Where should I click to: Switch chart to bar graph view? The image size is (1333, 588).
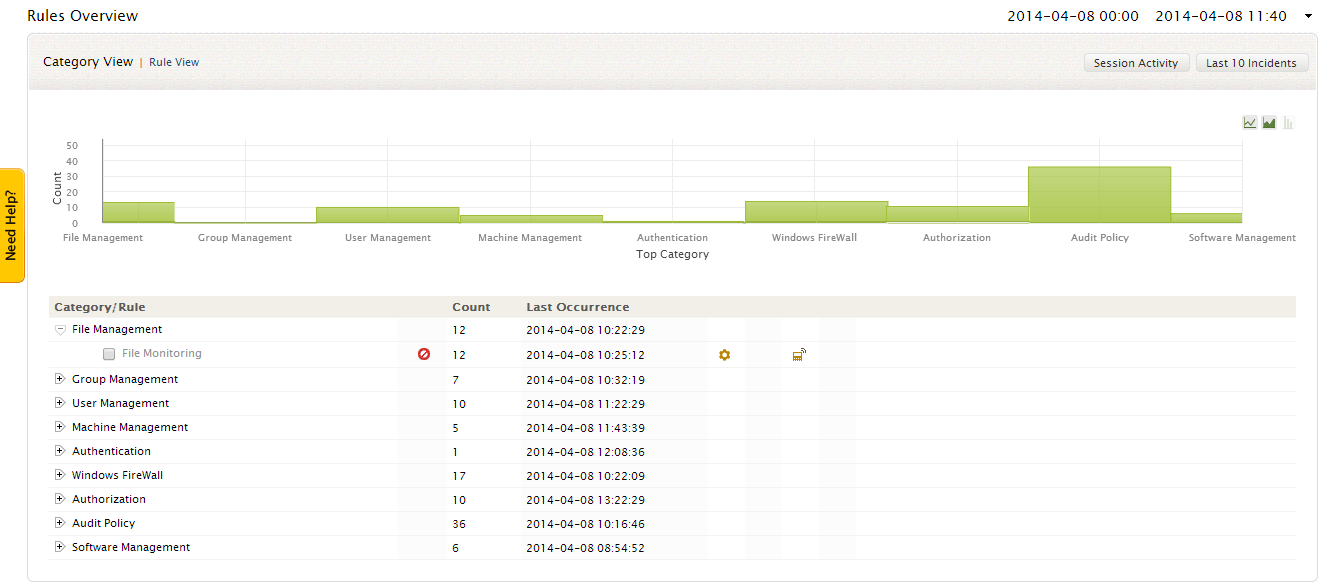point(1288,122)
